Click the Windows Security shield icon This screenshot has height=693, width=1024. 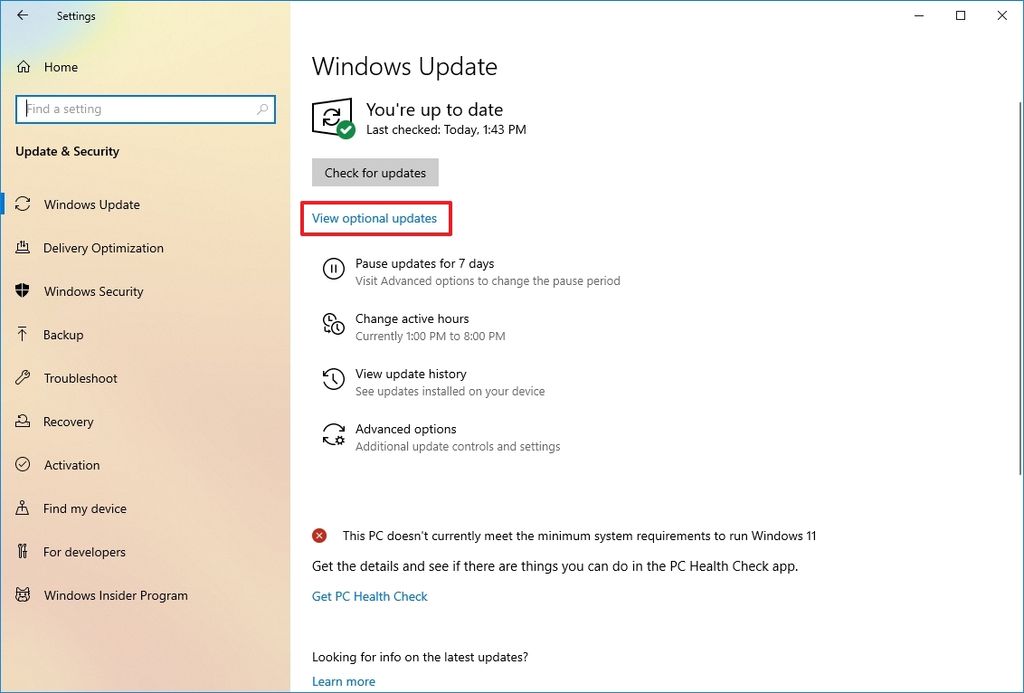(x=24, y=291)
